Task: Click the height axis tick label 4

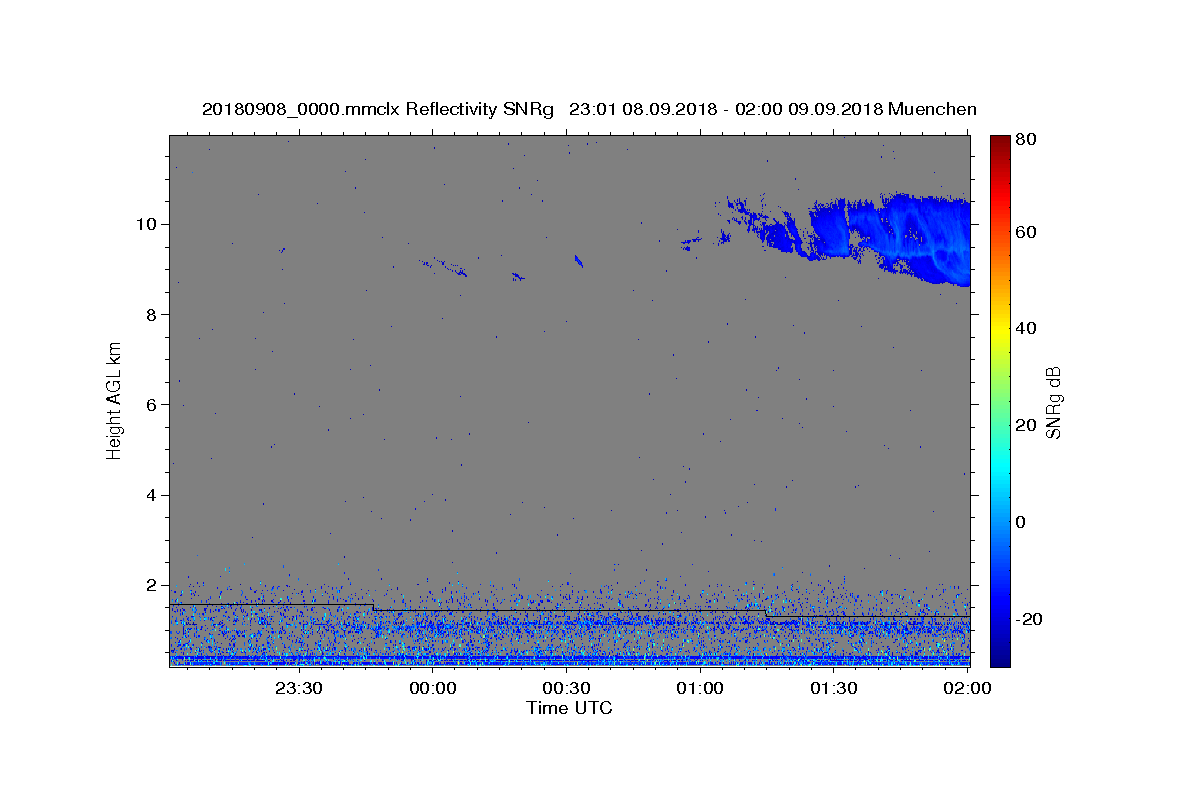Action: click(x=152, y=495)
